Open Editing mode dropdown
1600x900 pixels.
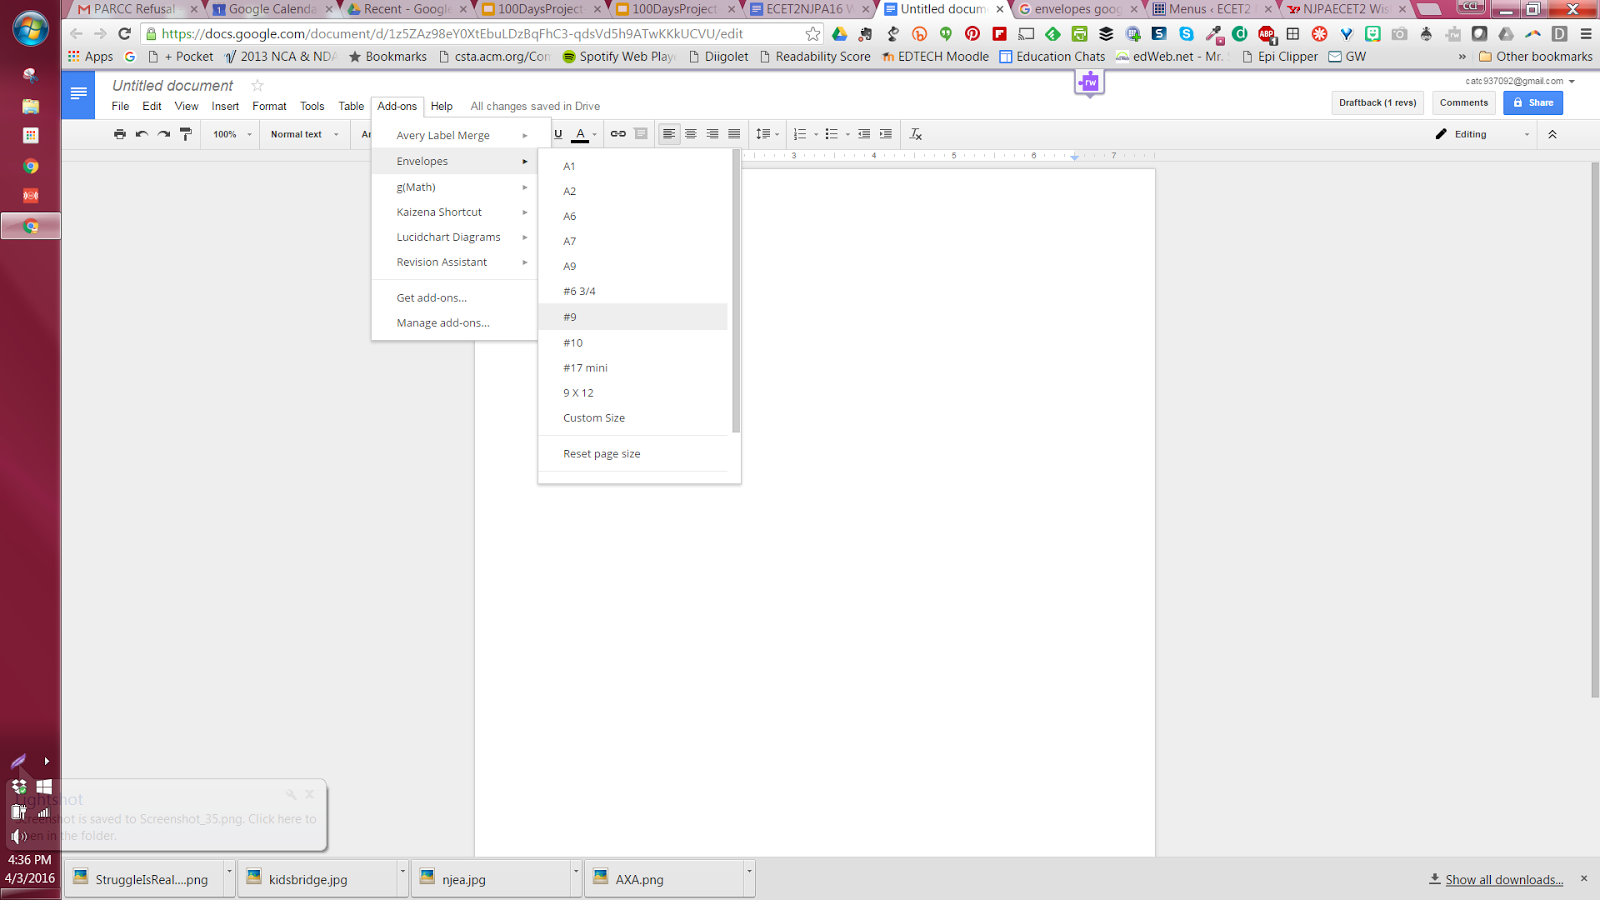click(1482, 134)
